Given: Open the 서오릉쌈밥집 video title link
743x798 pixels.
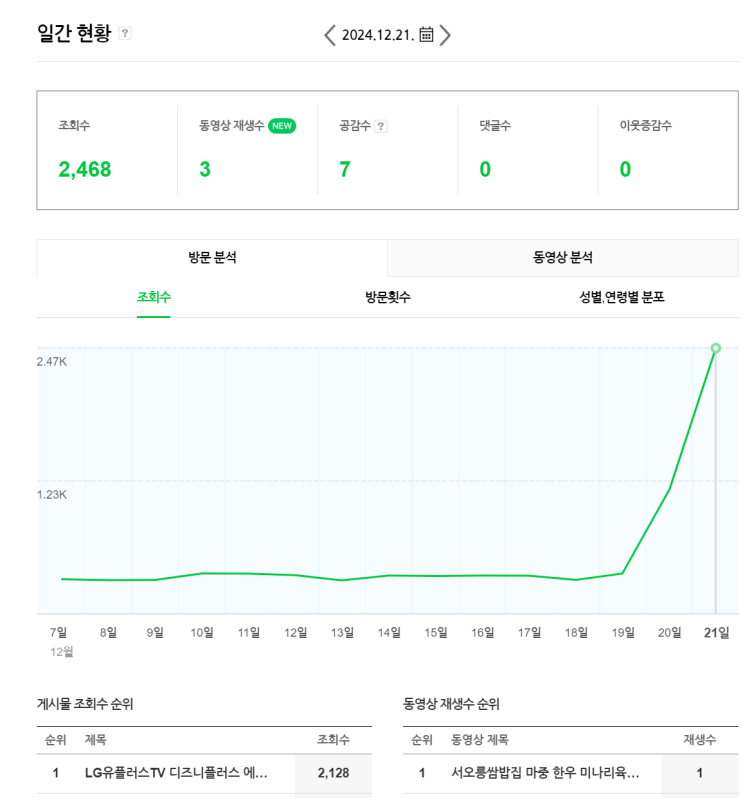Looking at the screenshot, I should pos(545,773).
